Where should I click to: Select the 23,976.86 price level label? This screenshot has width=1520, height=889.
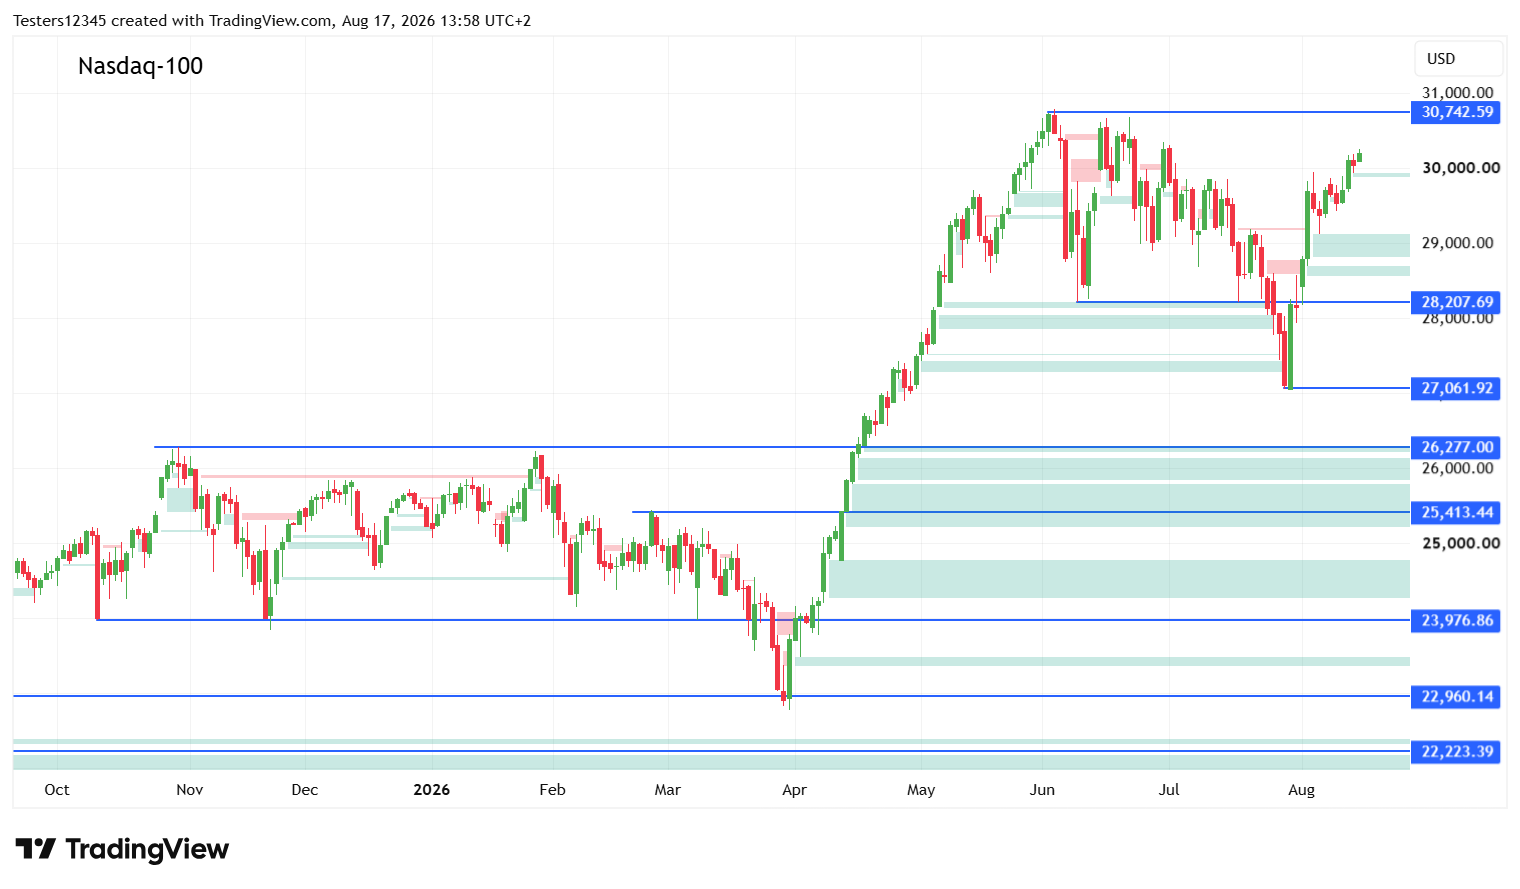(1455, 620)
